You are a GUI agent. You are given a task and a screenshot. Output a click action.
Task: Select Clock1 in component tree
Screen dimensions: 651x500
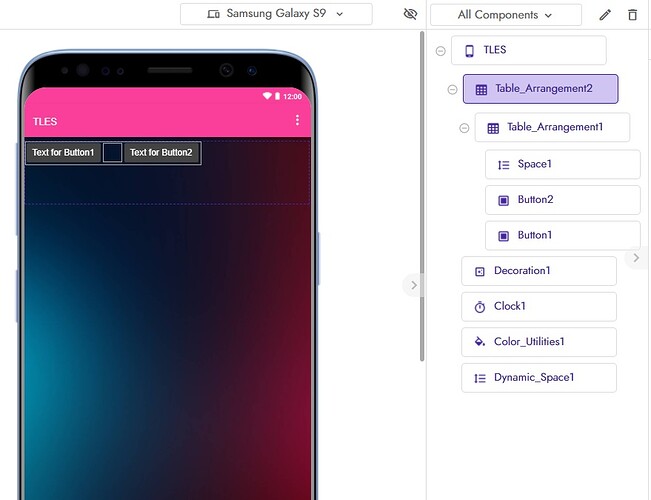[x=539, y=307]
